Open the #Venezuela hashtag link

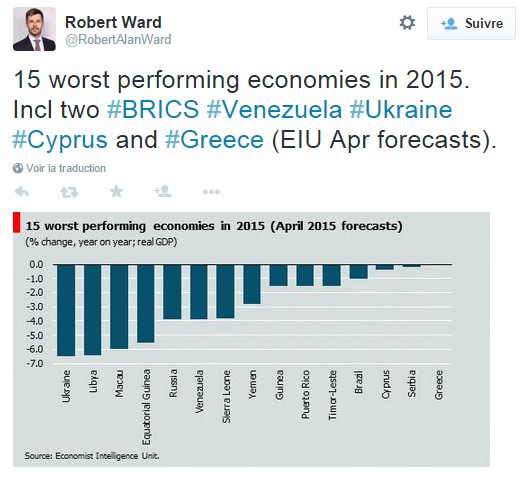[274, 109]
